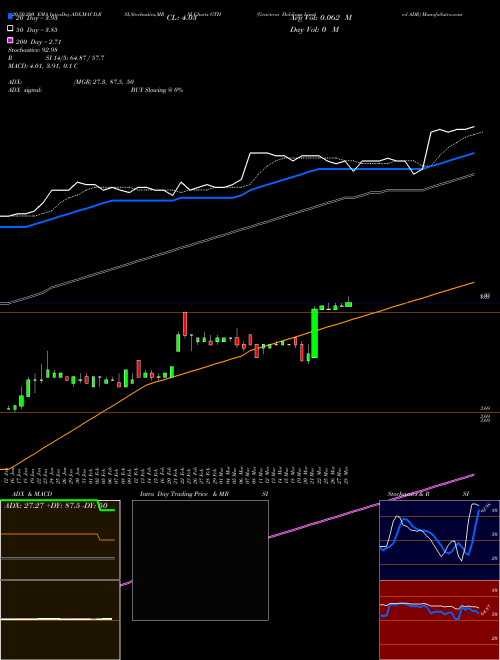
Task: Select the '200 Day = 2.71' legend label
Action: point(38,42)
